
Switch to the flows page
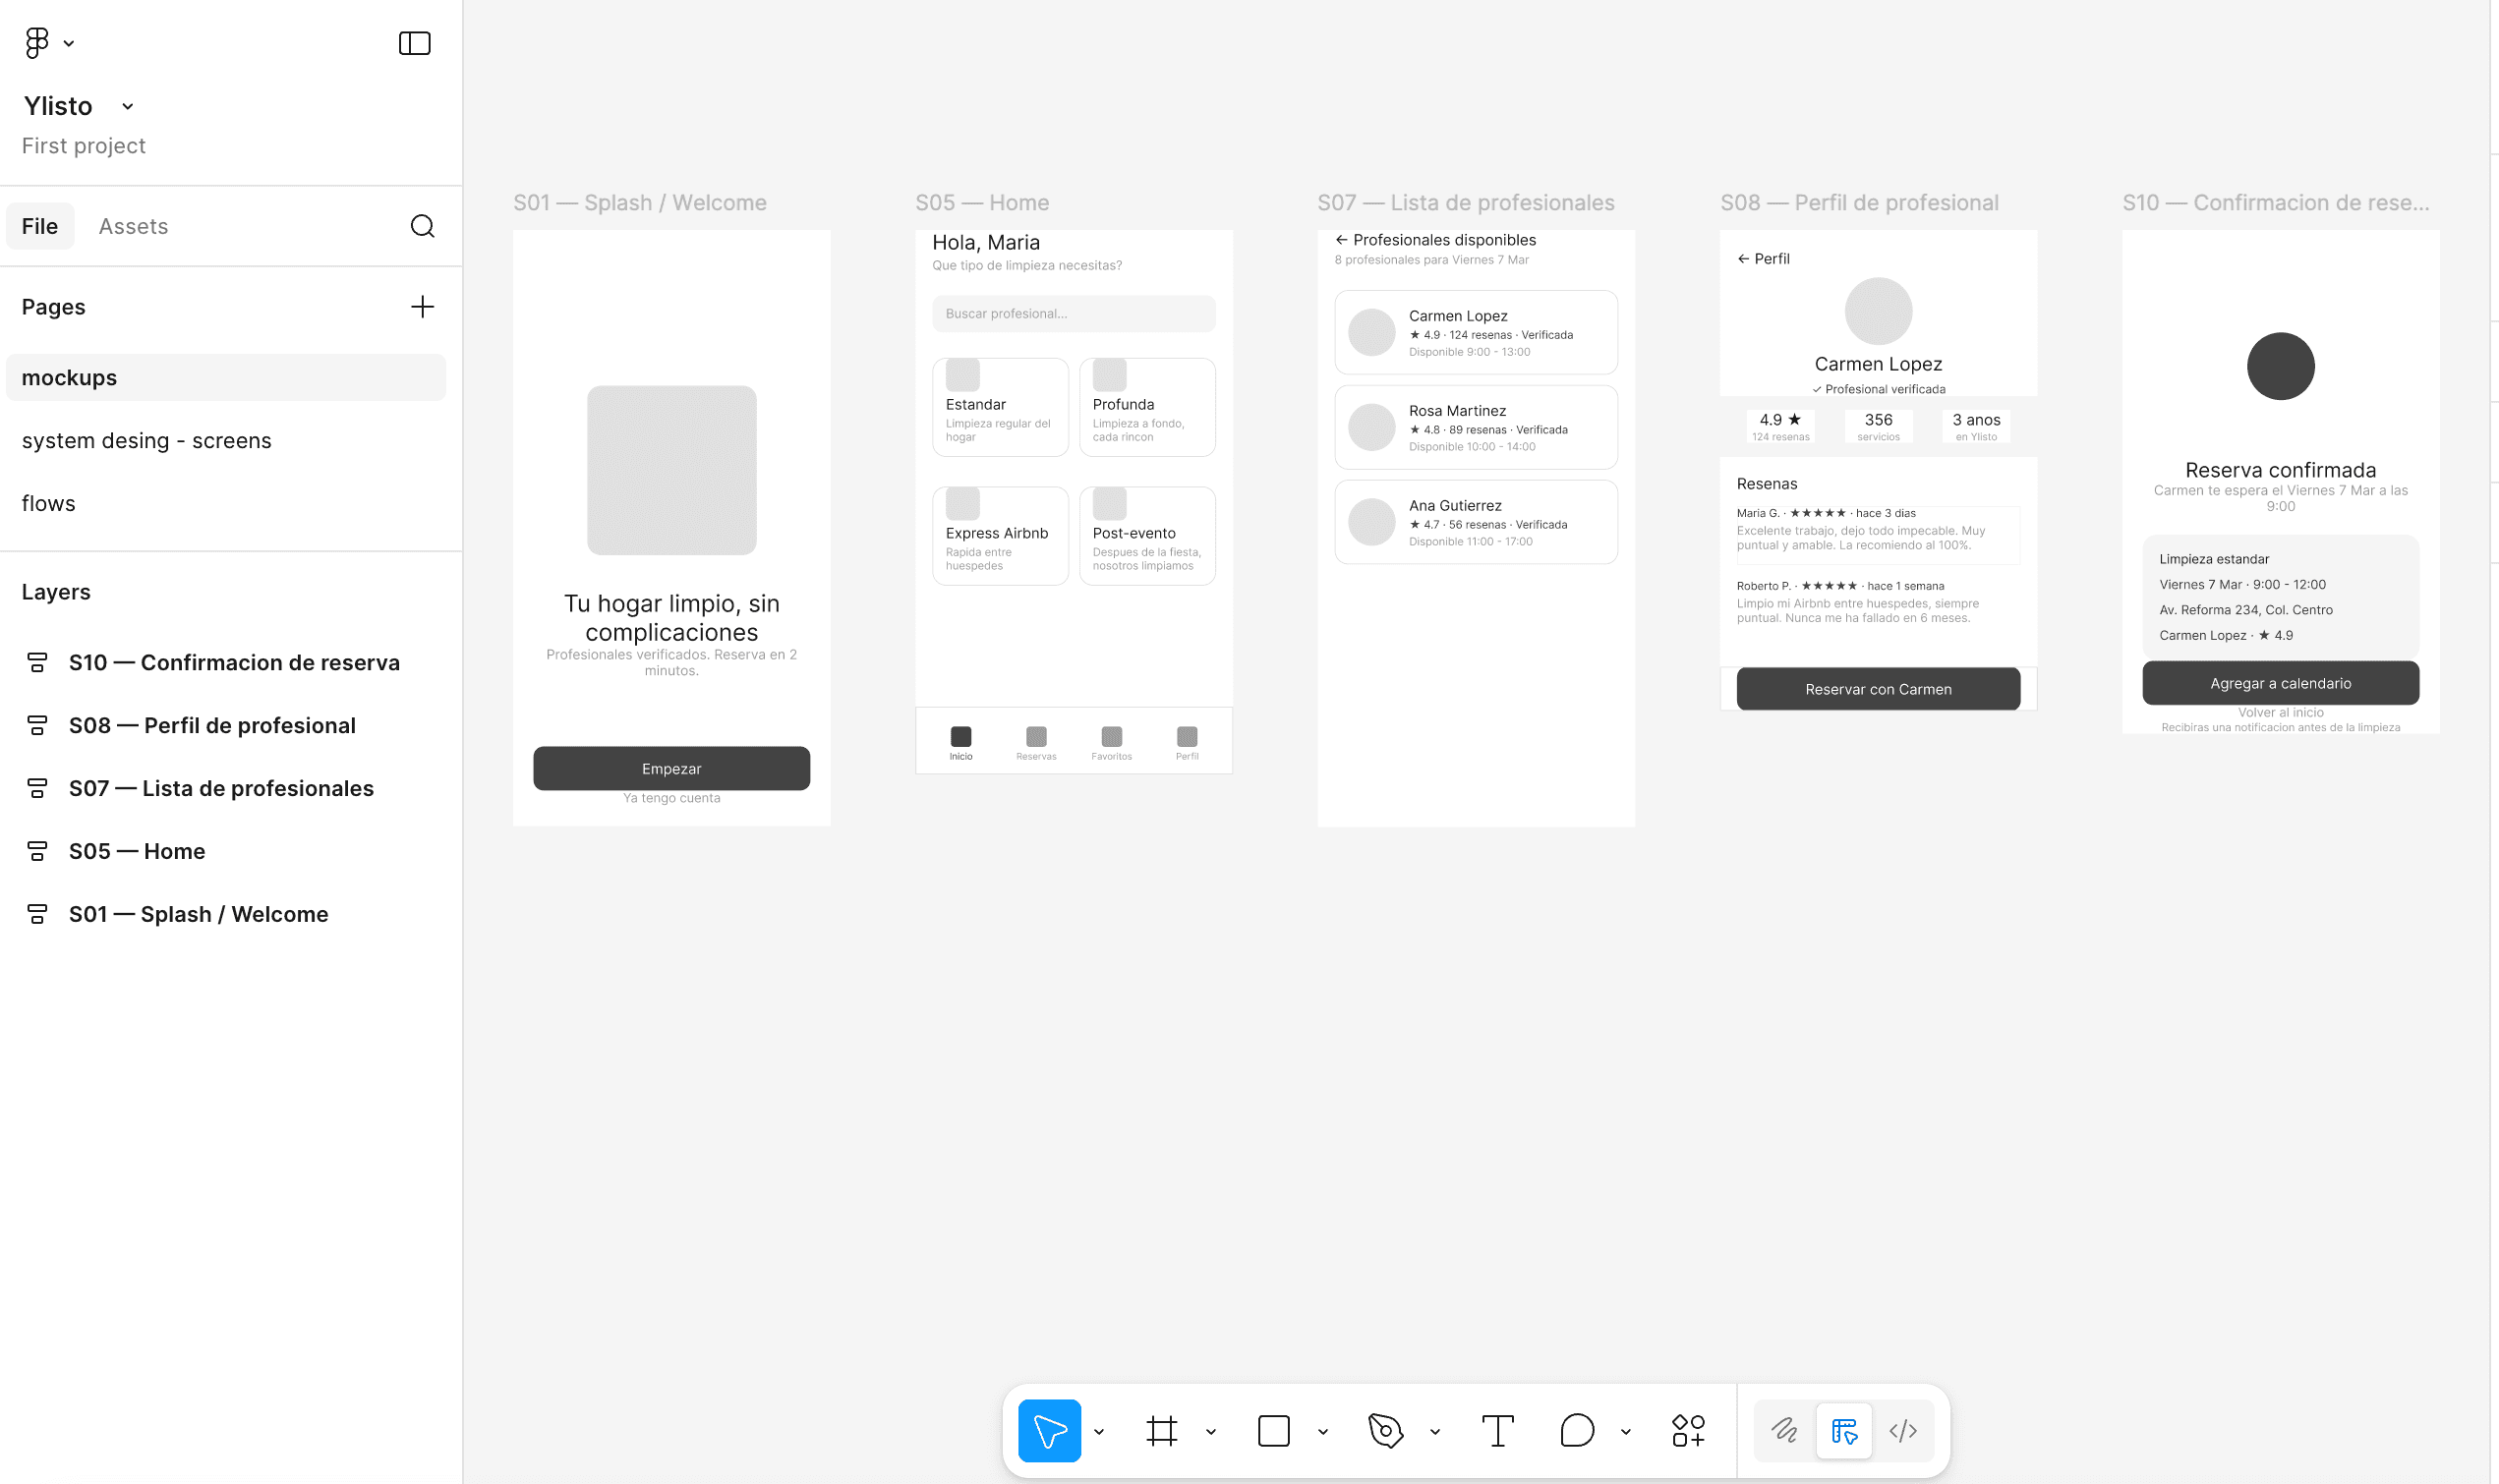47,502
